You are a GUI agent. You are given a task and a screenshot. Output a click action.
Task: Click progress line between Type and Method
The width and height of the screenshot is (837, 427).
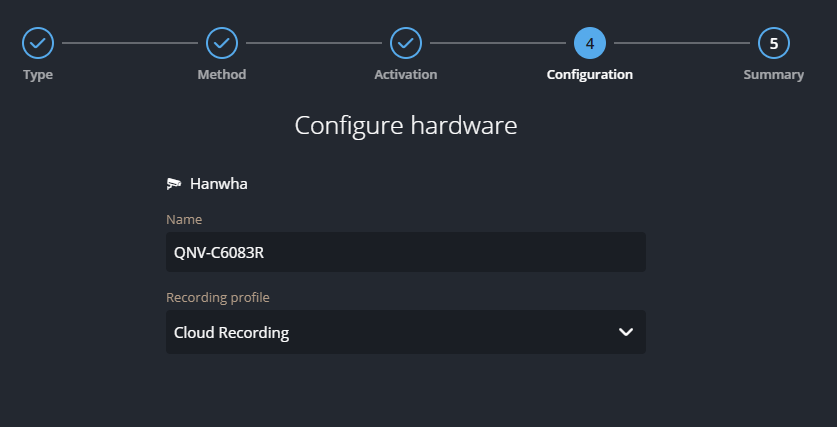(130, 43)
